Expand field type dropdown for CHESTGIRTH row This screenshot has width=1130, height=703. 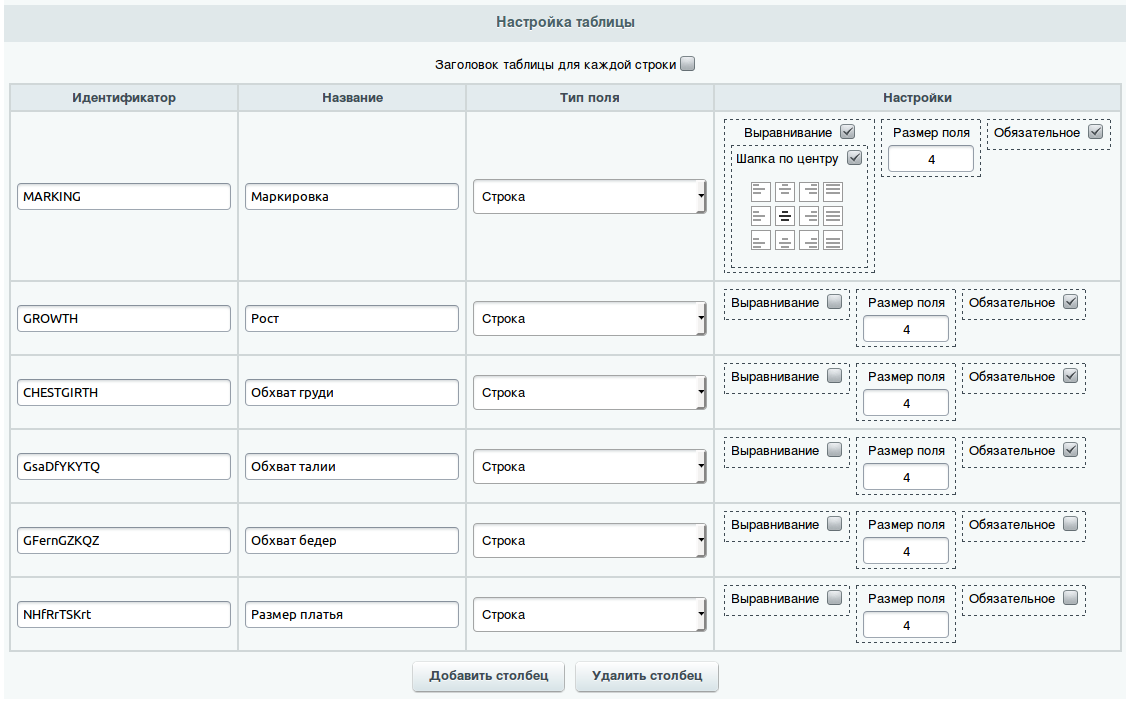(589, 393)
